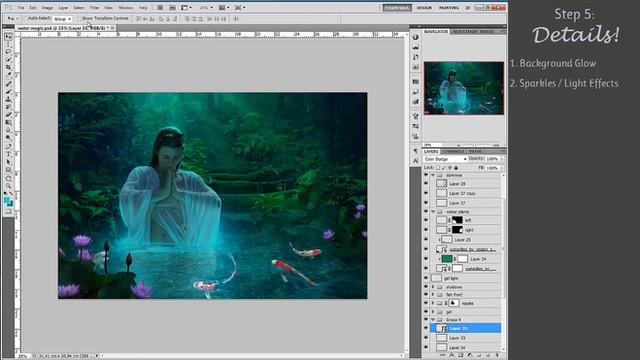Hide Layer 35 via eye icon
The image size is (640, 360).
pyautogui.click(x=426, y=328)
